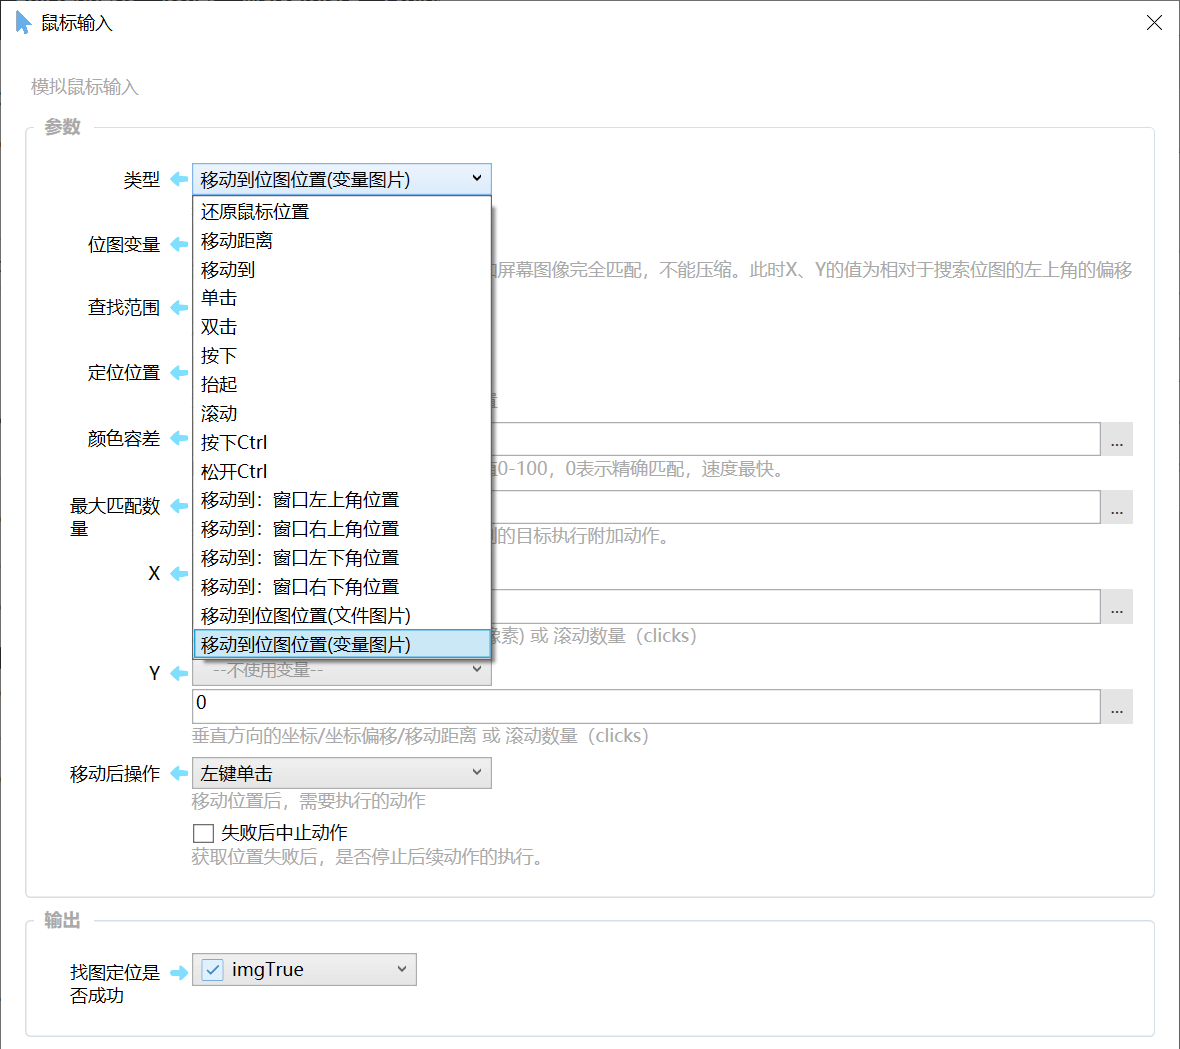Click the ... button for X value field
Image resolution: width=1180 pixels, height=1049 pixels.
click(1117, 607)
